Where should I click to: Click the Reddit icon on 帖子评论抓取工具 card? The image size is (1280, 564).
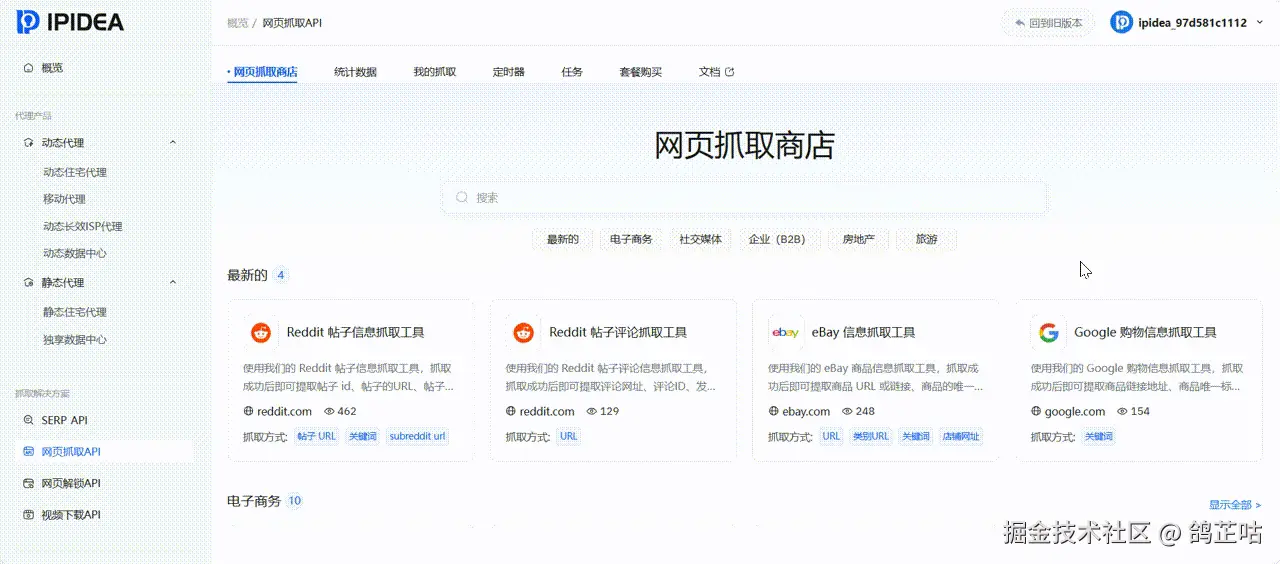point(523,332)
